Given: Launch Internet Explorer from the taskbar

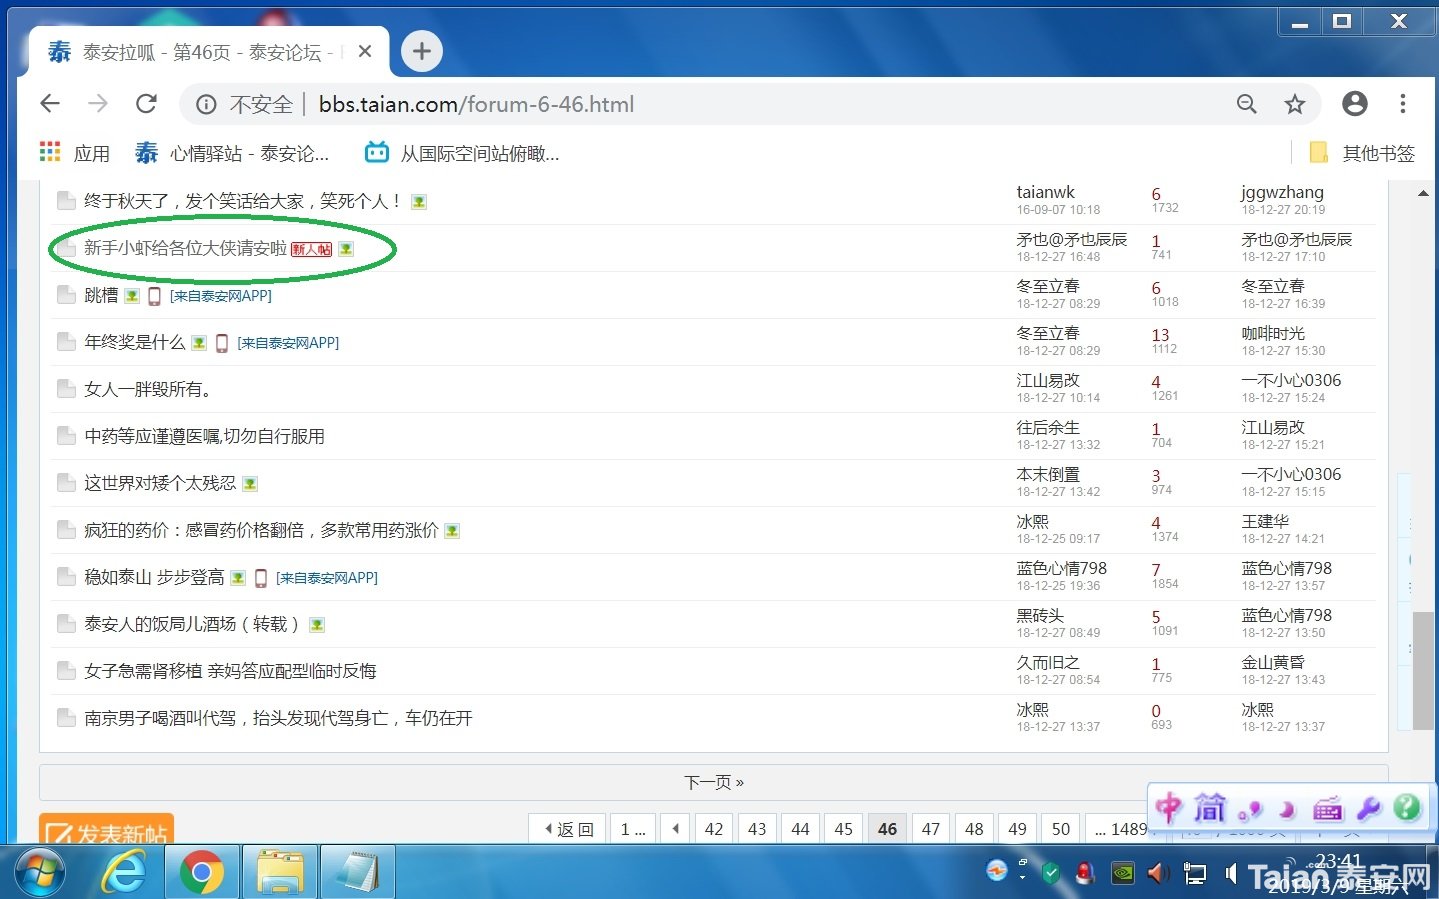Looking at the screenshot, I should click(x=124, y=873).
